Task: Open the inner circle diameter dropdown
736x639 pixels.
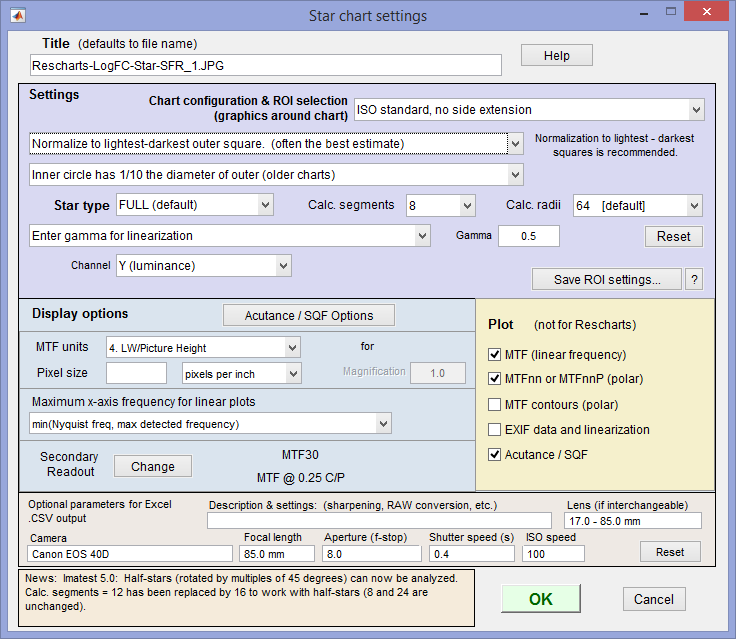Action: coord(276,175)
